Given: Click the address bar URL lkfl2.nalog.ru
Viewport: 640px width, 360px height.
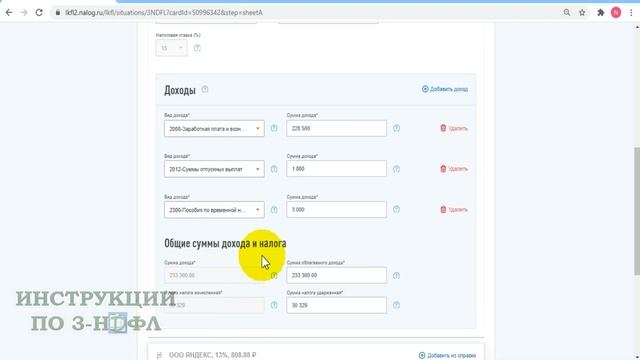Looking at the screenshot, I should point(164,13).
